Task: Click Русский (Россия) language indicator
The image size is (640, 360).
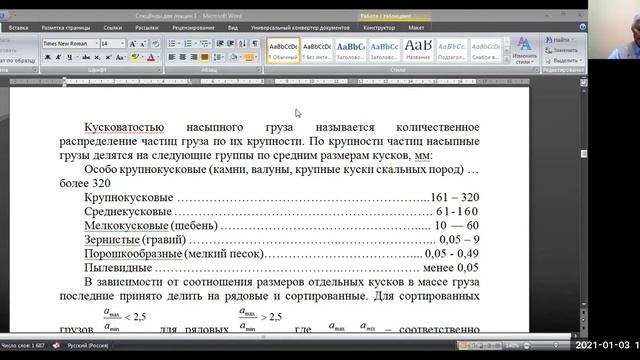Action: pos(88,346)
